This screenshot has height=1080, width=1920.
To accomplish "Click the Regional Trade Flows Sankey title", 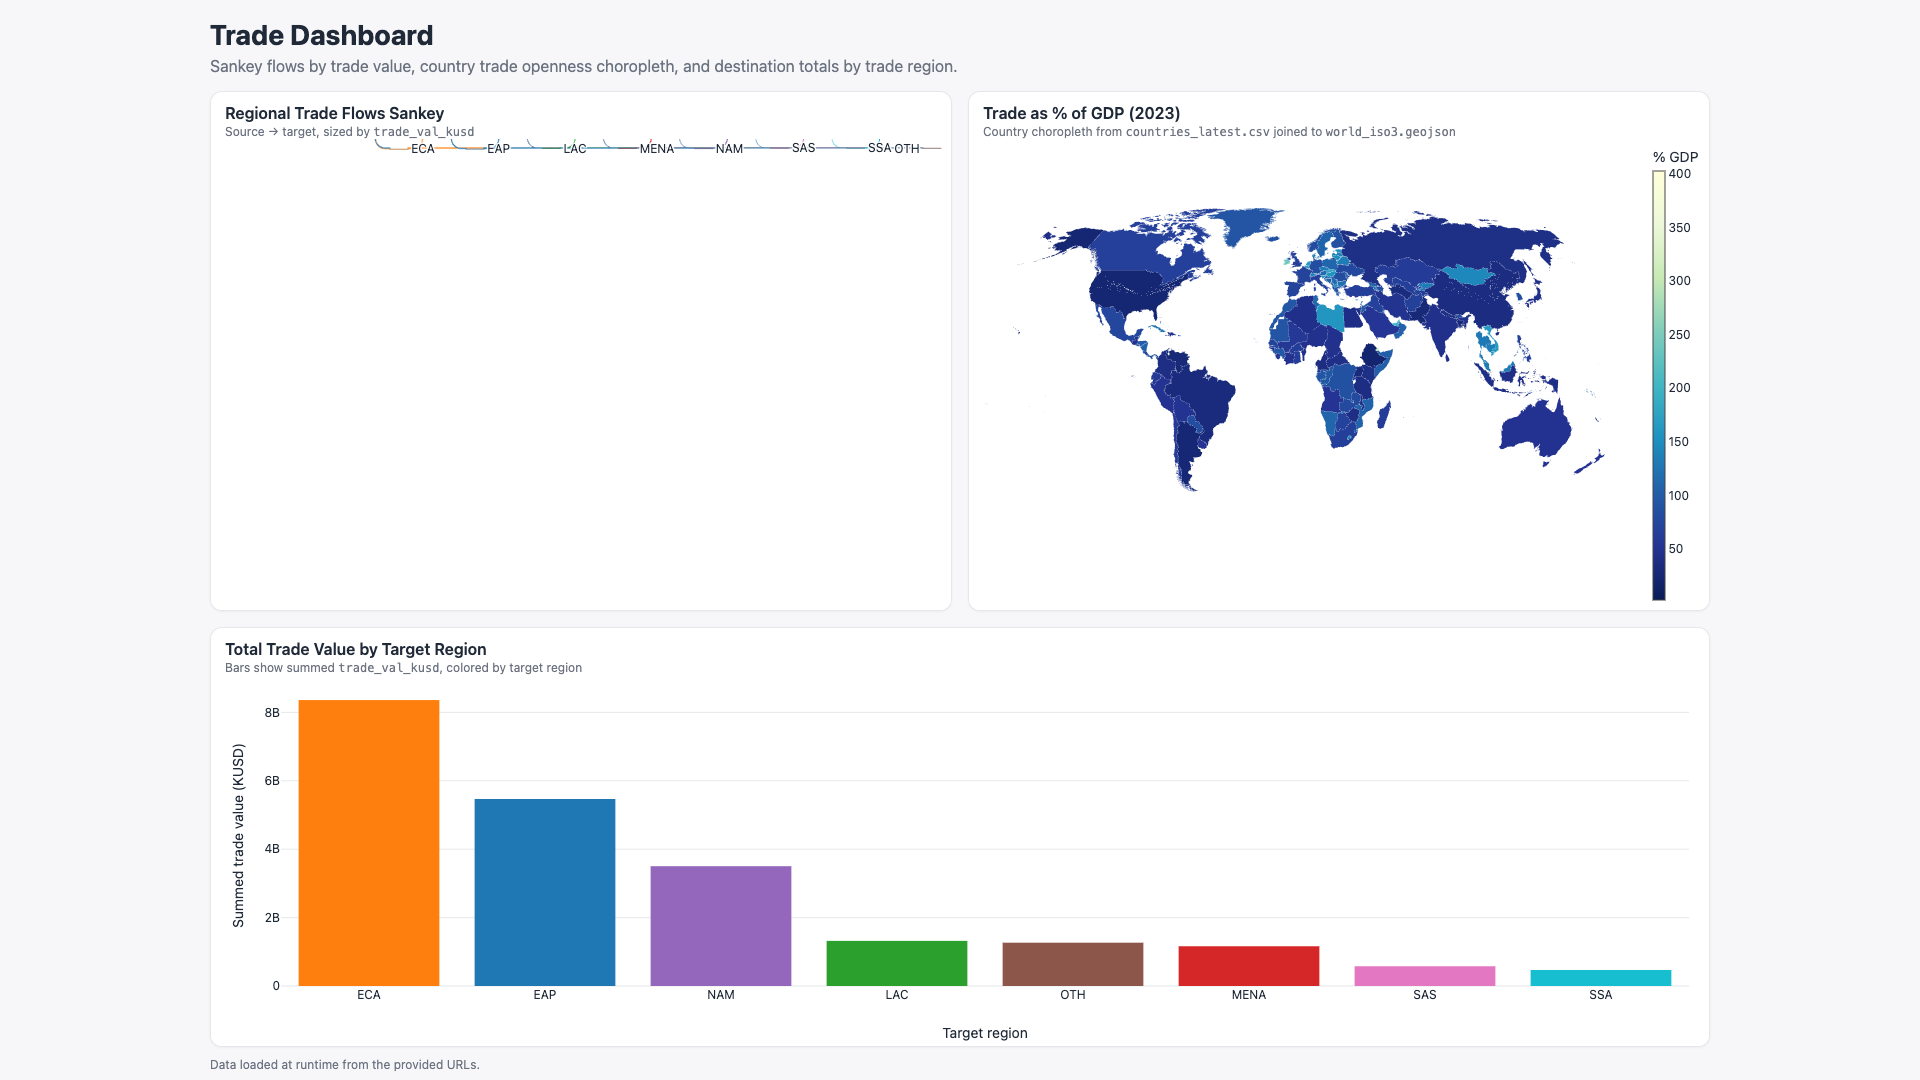I will click(334, 114).
